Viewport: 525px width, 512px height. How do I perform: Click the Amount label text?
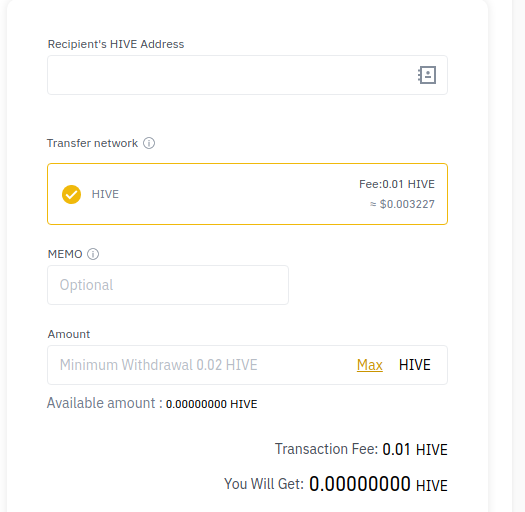69,334
